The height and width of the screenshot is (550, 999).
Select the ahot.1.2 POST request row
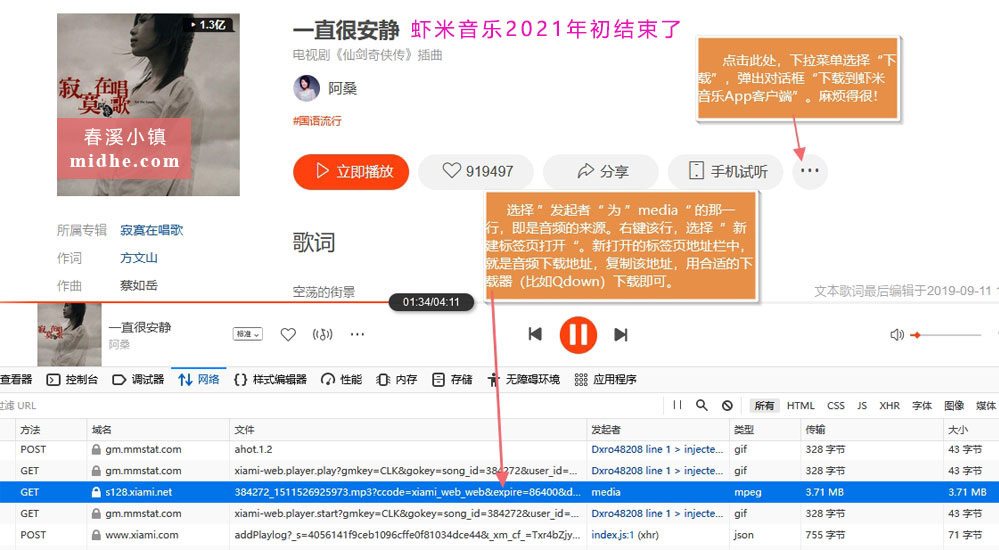pyautogui.click(x=500, y=449)
